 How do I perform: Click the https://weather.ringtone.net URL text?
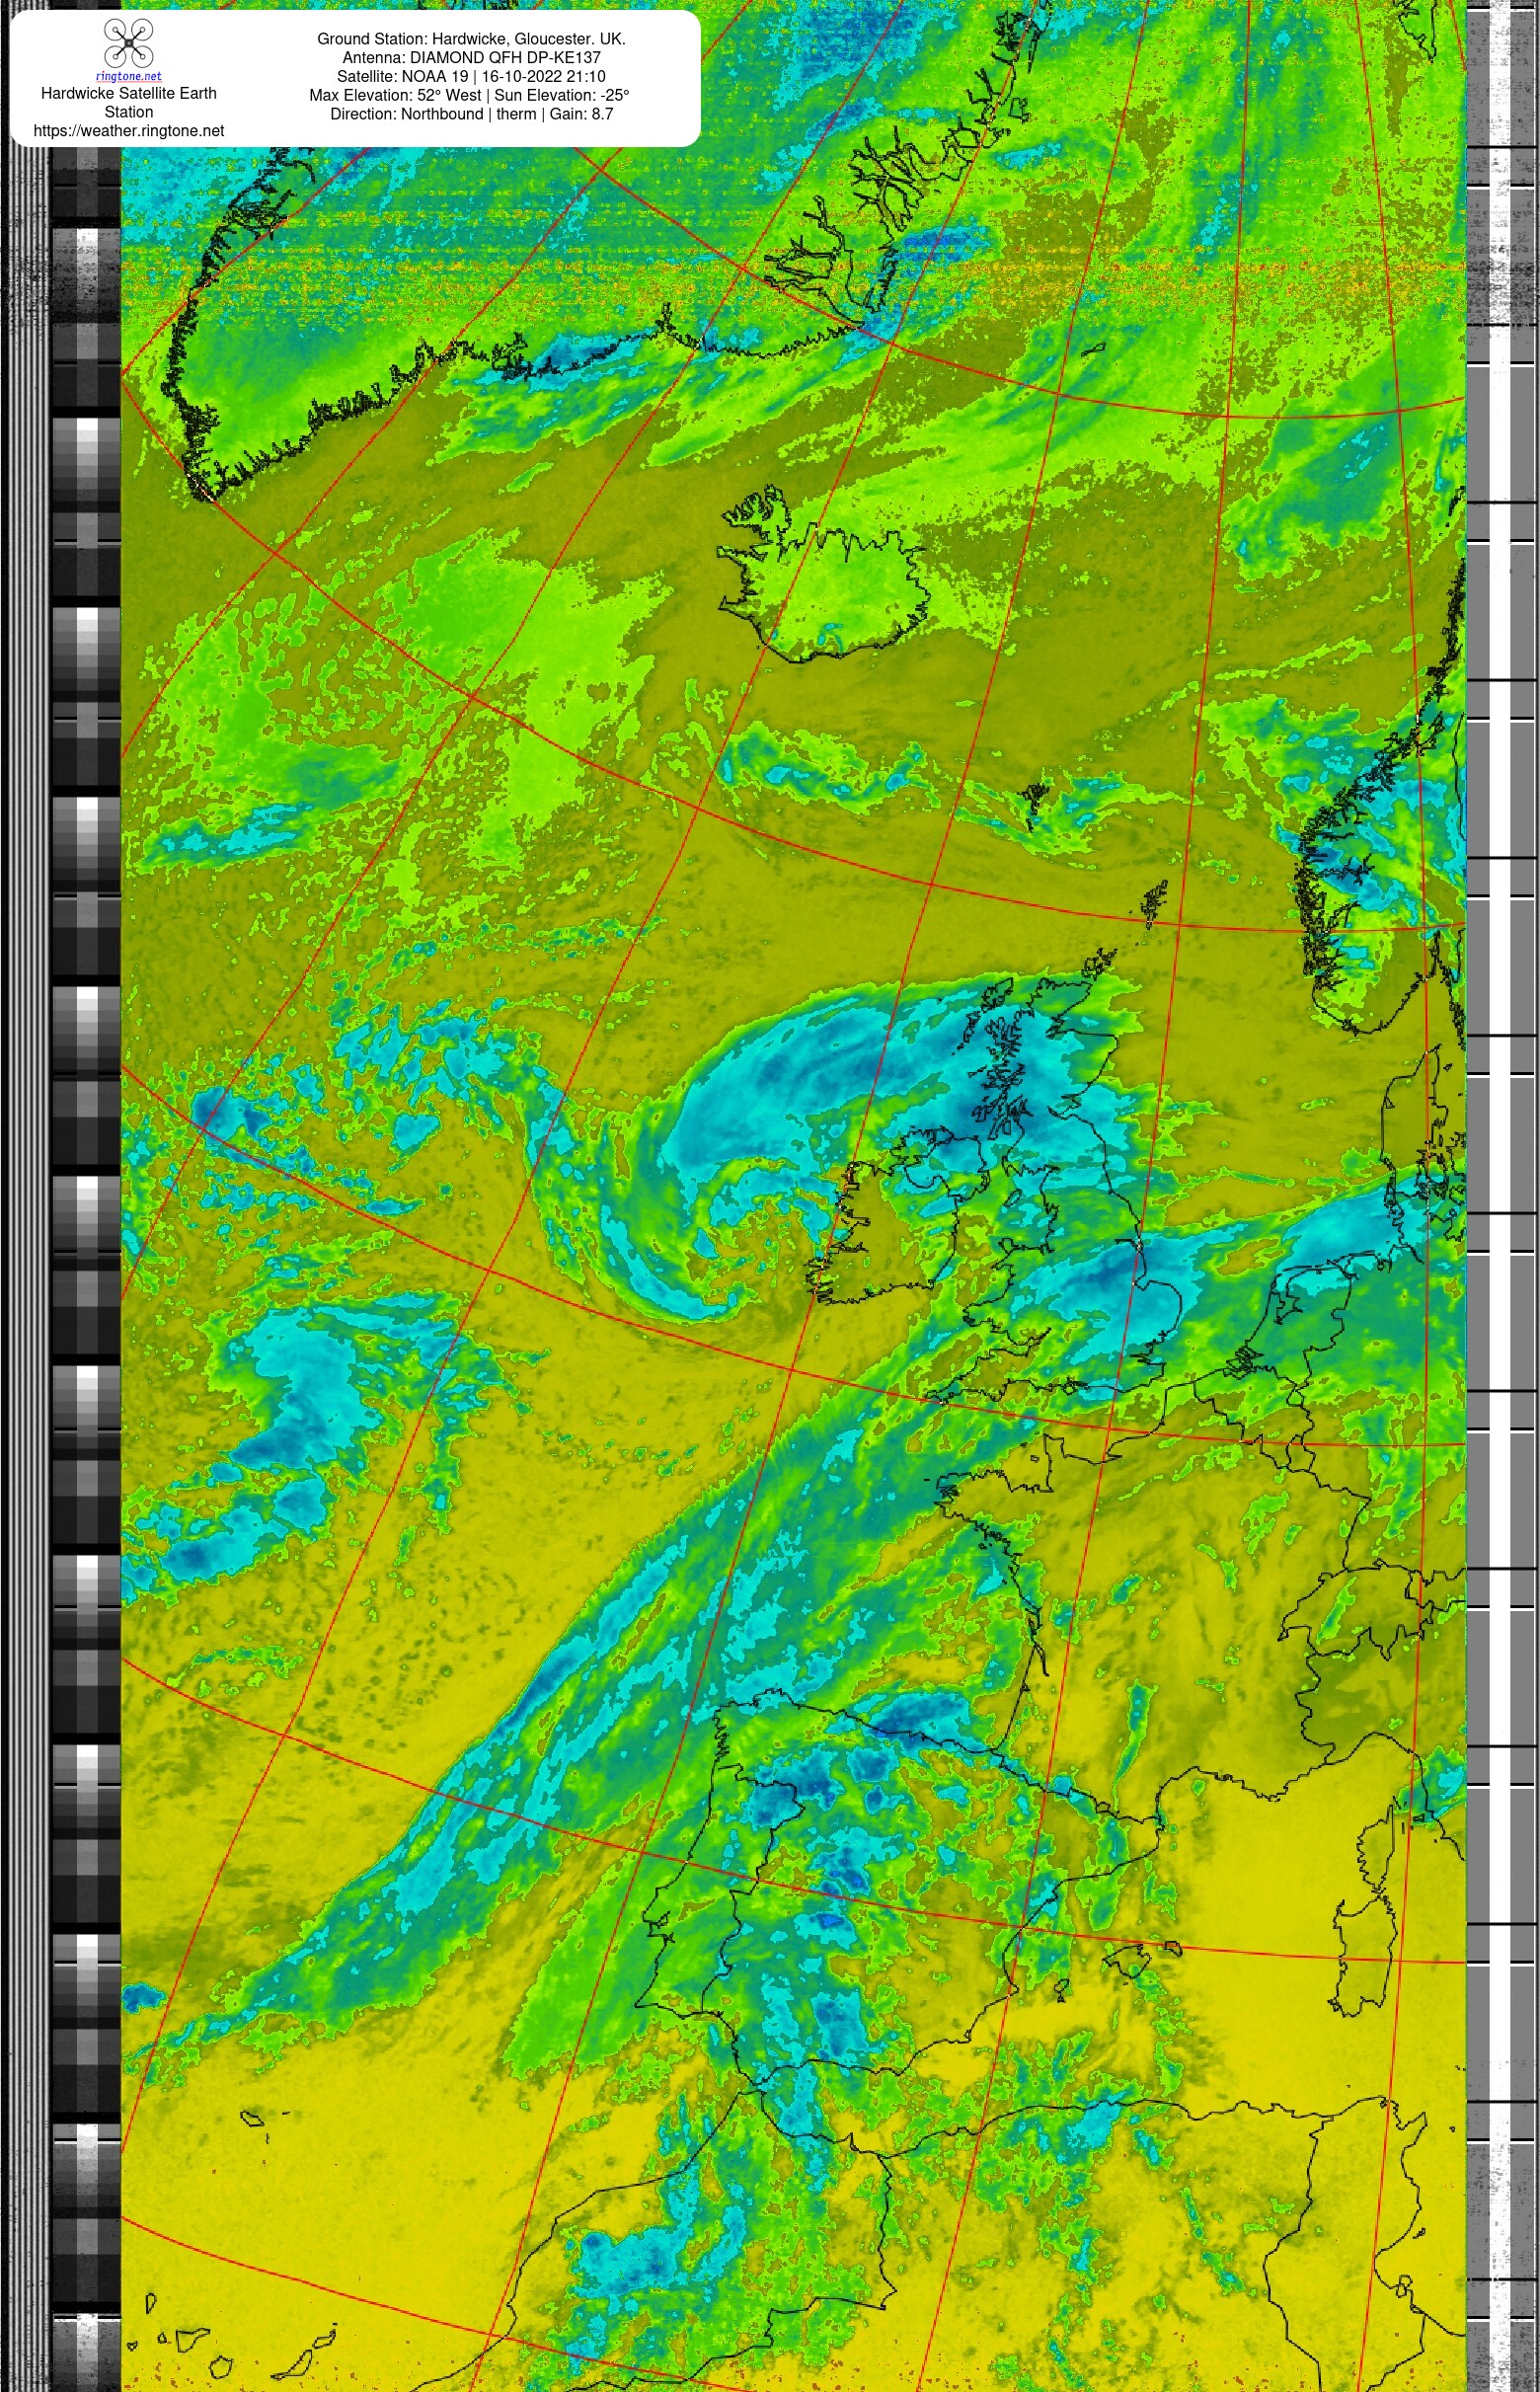coord(129,131)
